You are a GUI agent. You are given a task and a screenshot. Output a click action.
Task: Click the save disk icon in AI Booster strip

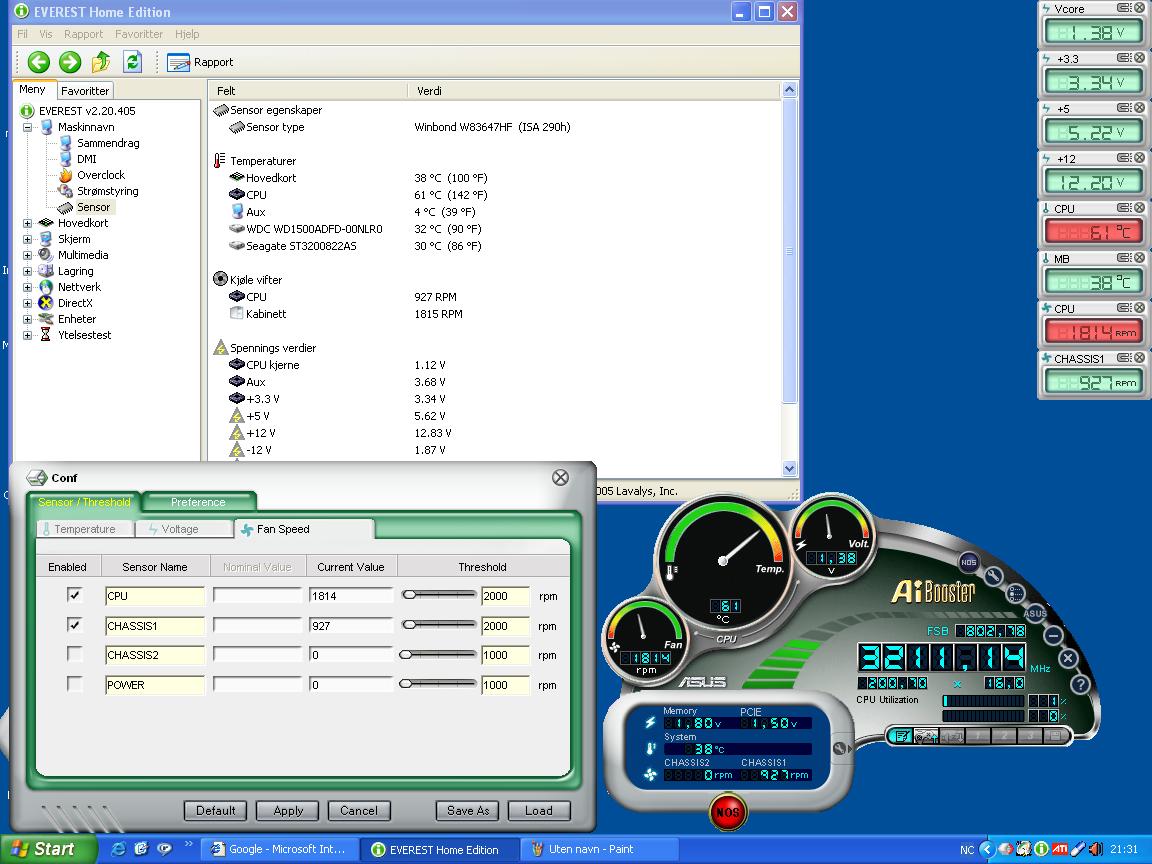[1056, 735]
